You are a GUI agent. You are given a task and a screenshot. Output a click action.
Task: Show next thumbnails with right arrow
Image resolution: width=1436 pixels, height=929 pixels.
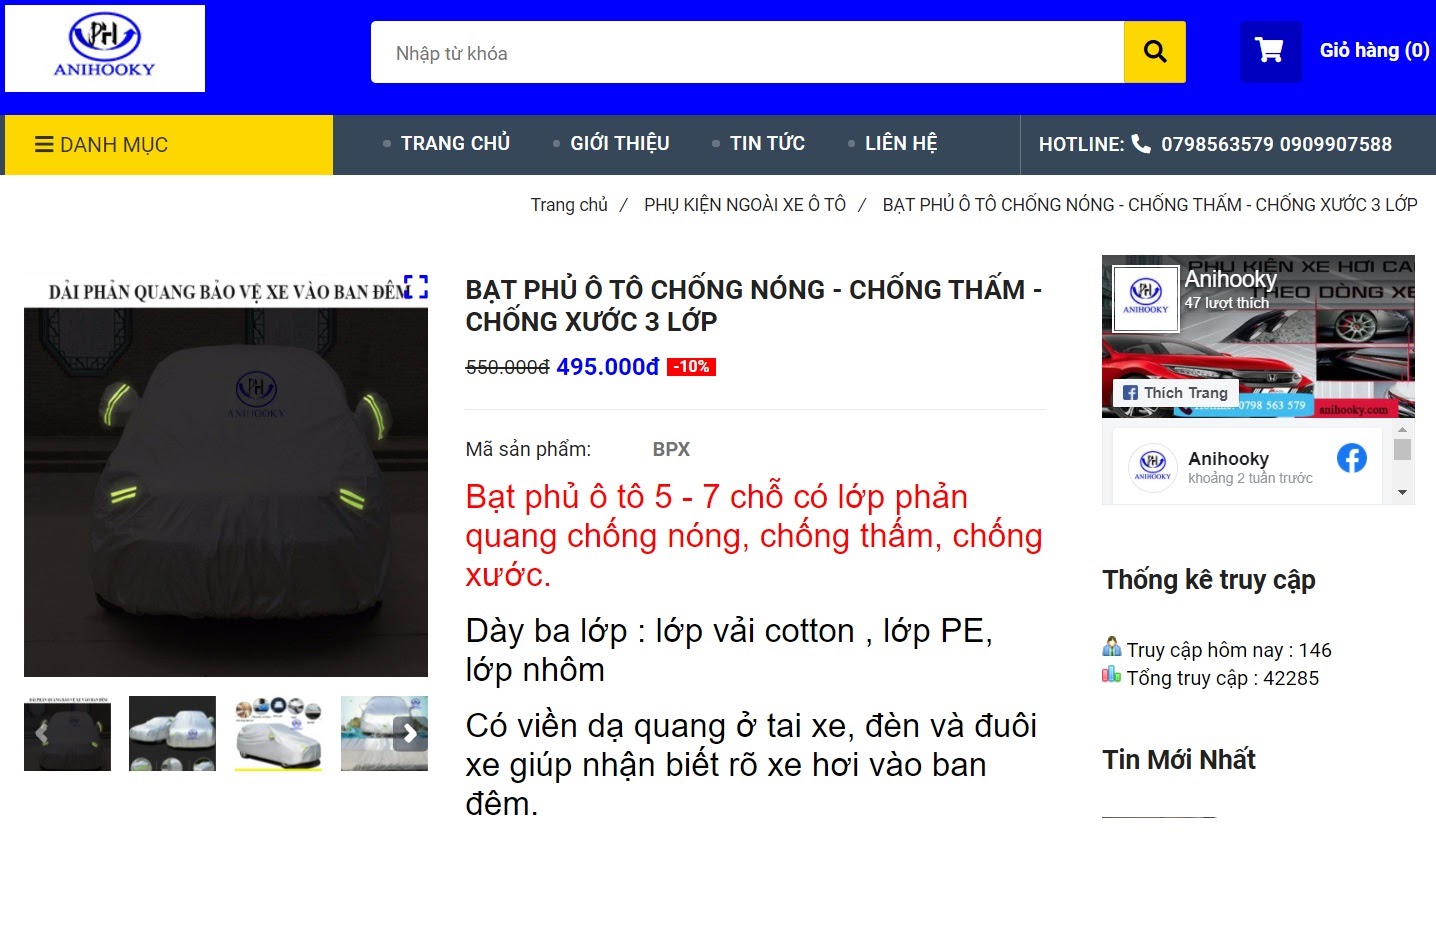(410, 733)
